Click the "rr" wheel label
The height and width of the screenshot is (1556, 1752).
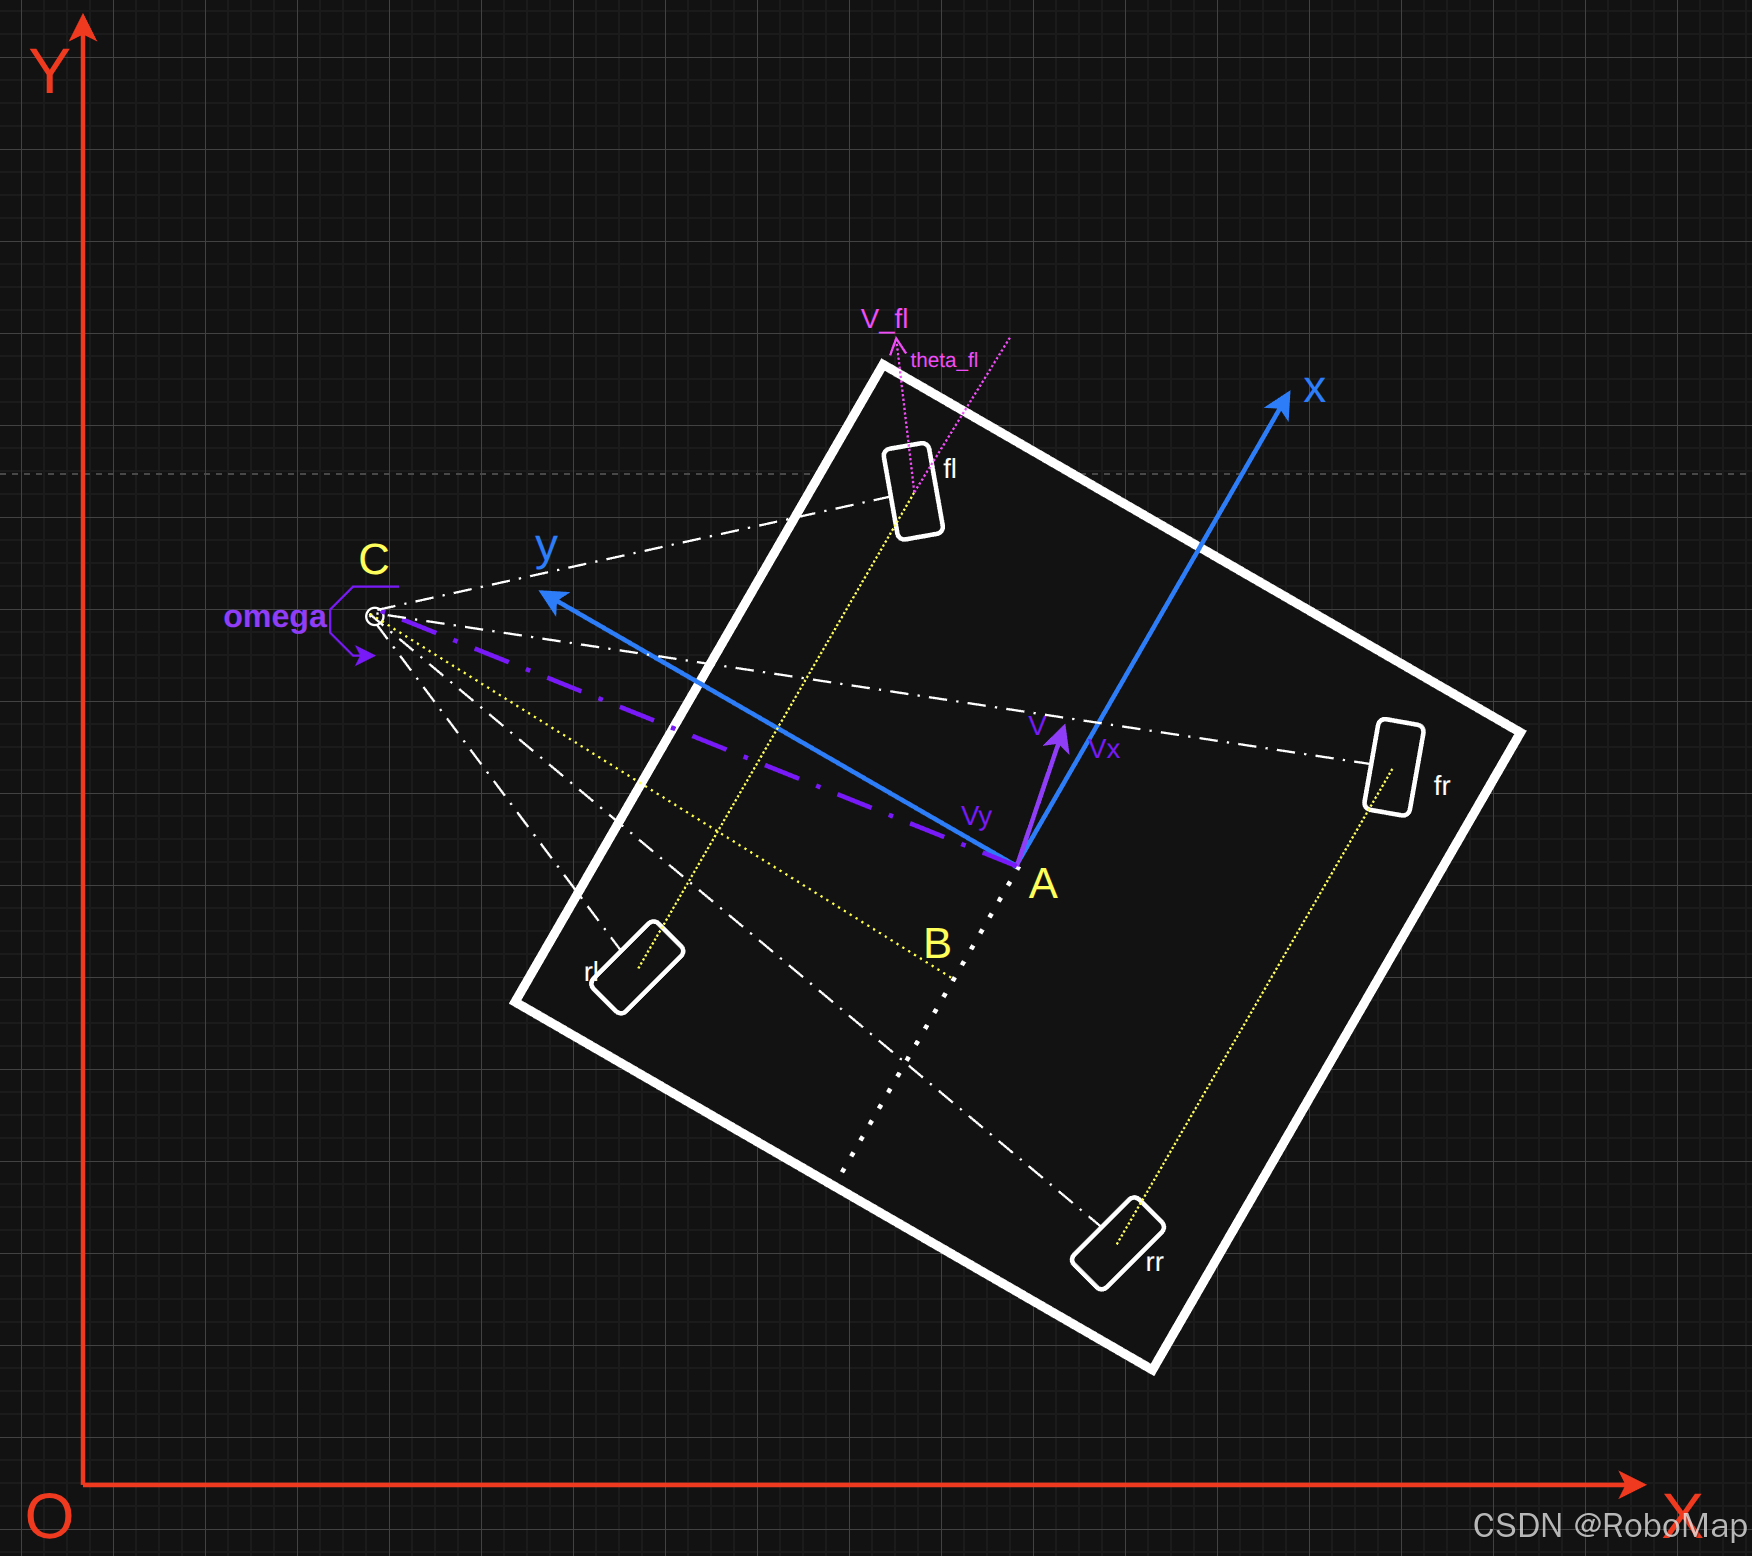pos(1154,1263)
